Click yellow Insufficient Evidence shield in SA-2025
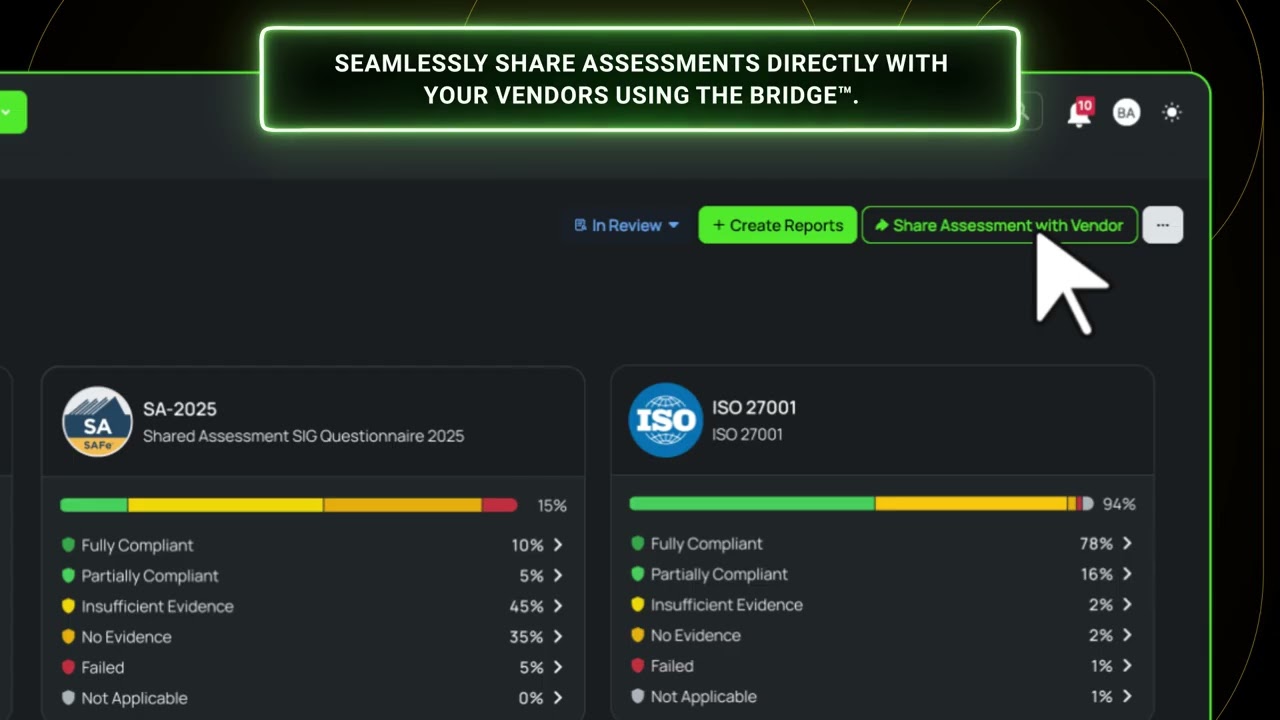Image resolution: width=1280 pixels, height=720 pixels. pos(69,606)
